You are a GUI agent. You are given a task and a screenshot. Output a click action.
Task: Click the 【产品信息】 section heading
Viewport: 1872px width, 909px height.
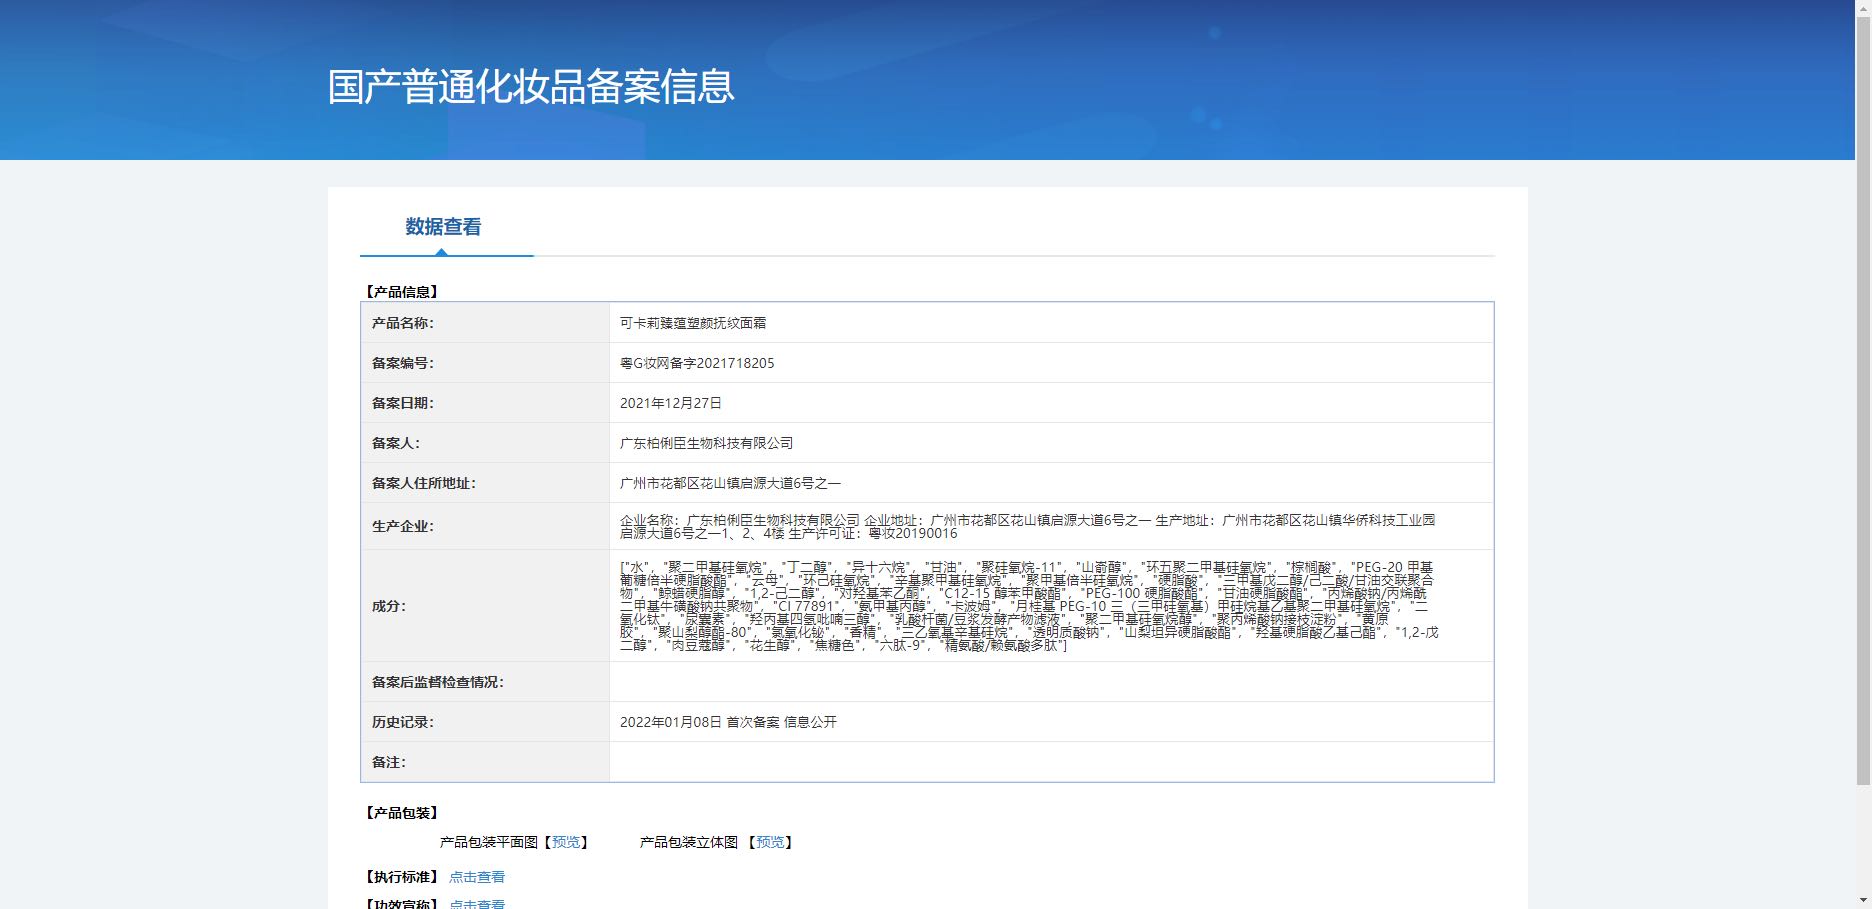coord(402,292)
